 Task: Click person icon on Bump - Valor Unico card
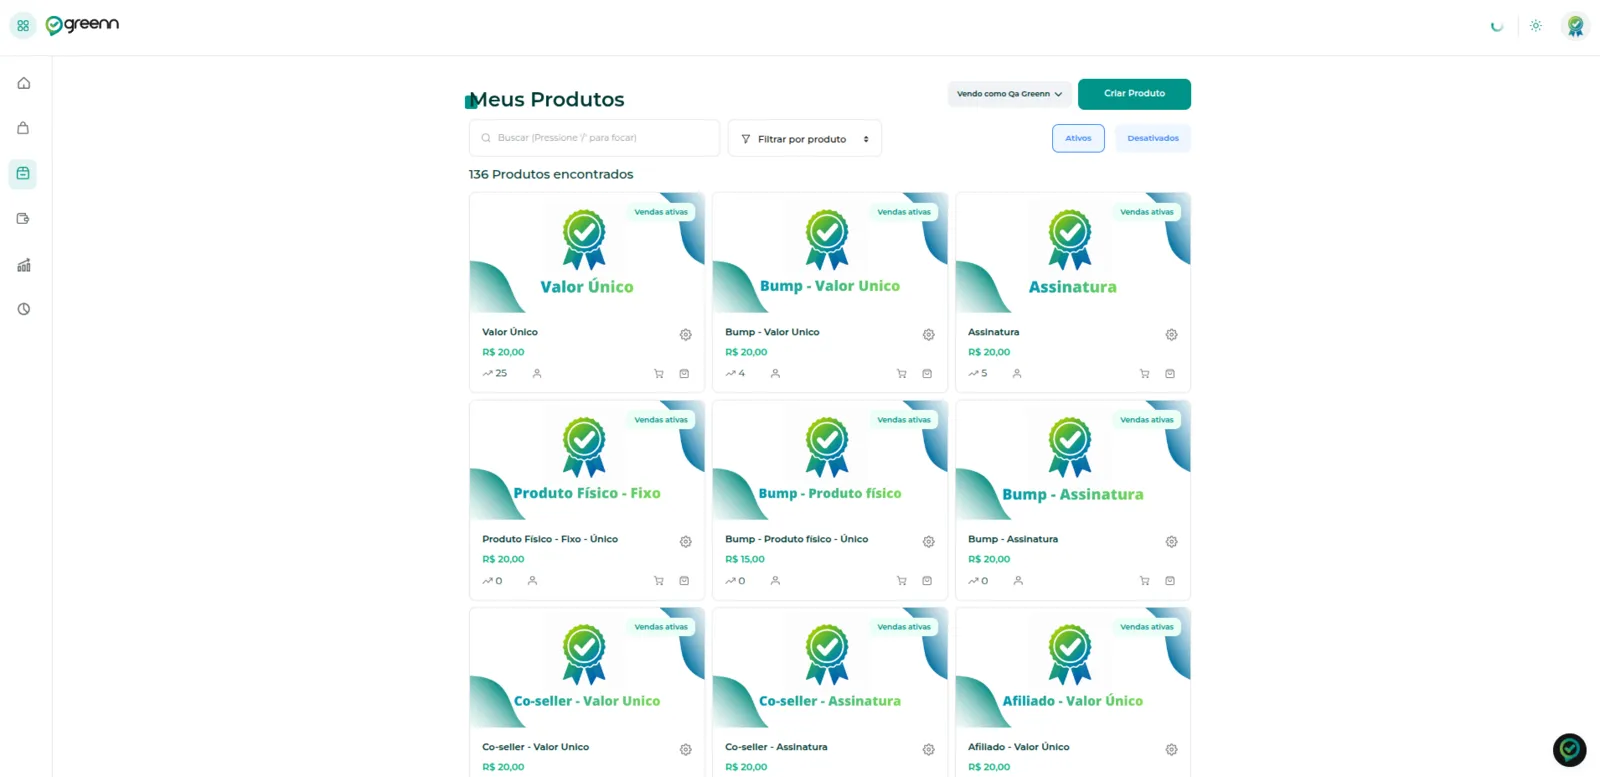775,374
